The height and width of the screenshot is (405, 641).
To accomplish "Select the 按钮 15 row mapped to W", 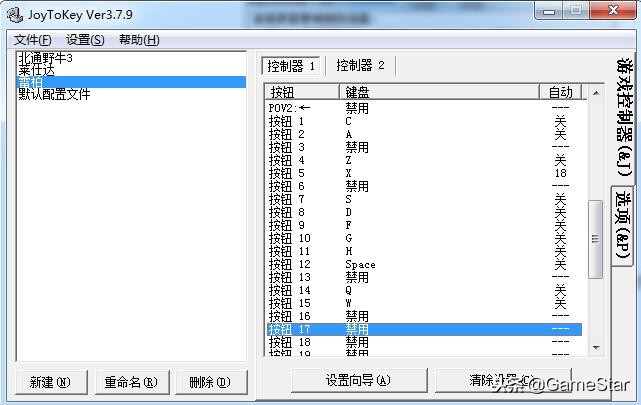I will coord(424,303).
